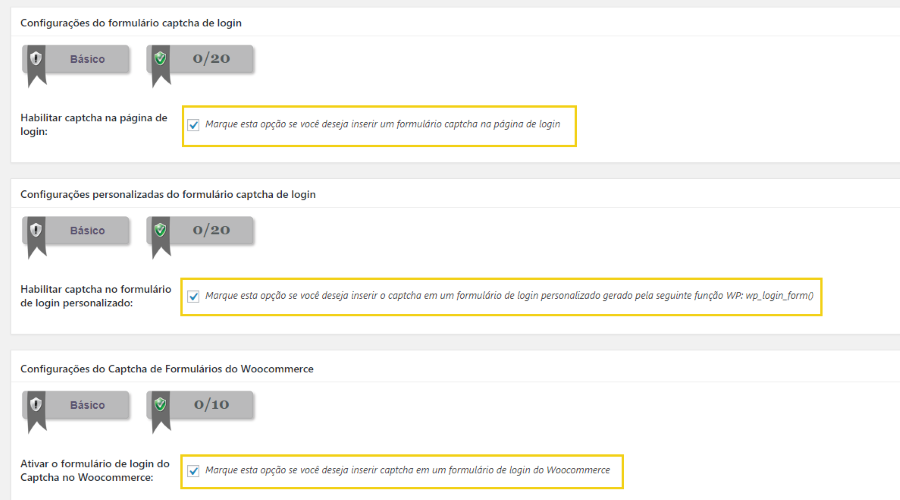900x500 pixels.
Task: Click Básico badge in login captcha section
Action: coord(76,59)
